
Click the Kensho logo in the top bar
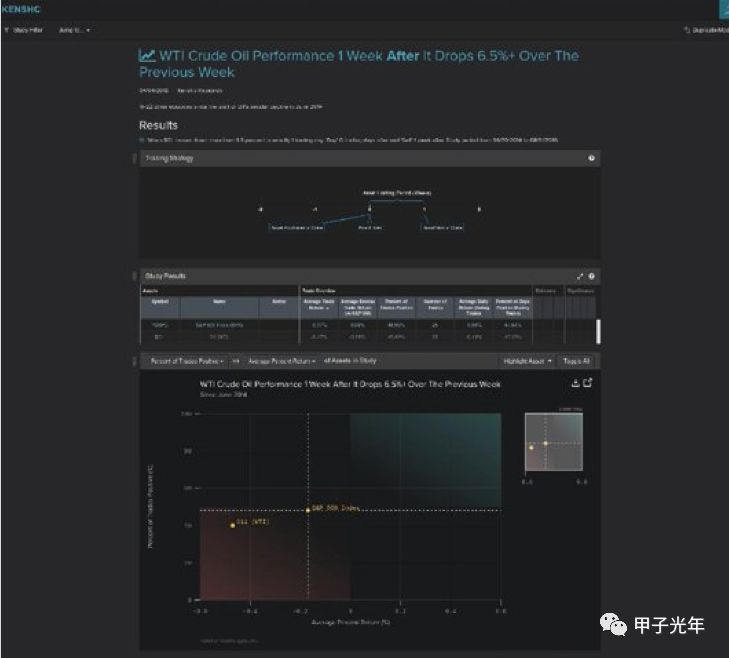pos(20,9)
